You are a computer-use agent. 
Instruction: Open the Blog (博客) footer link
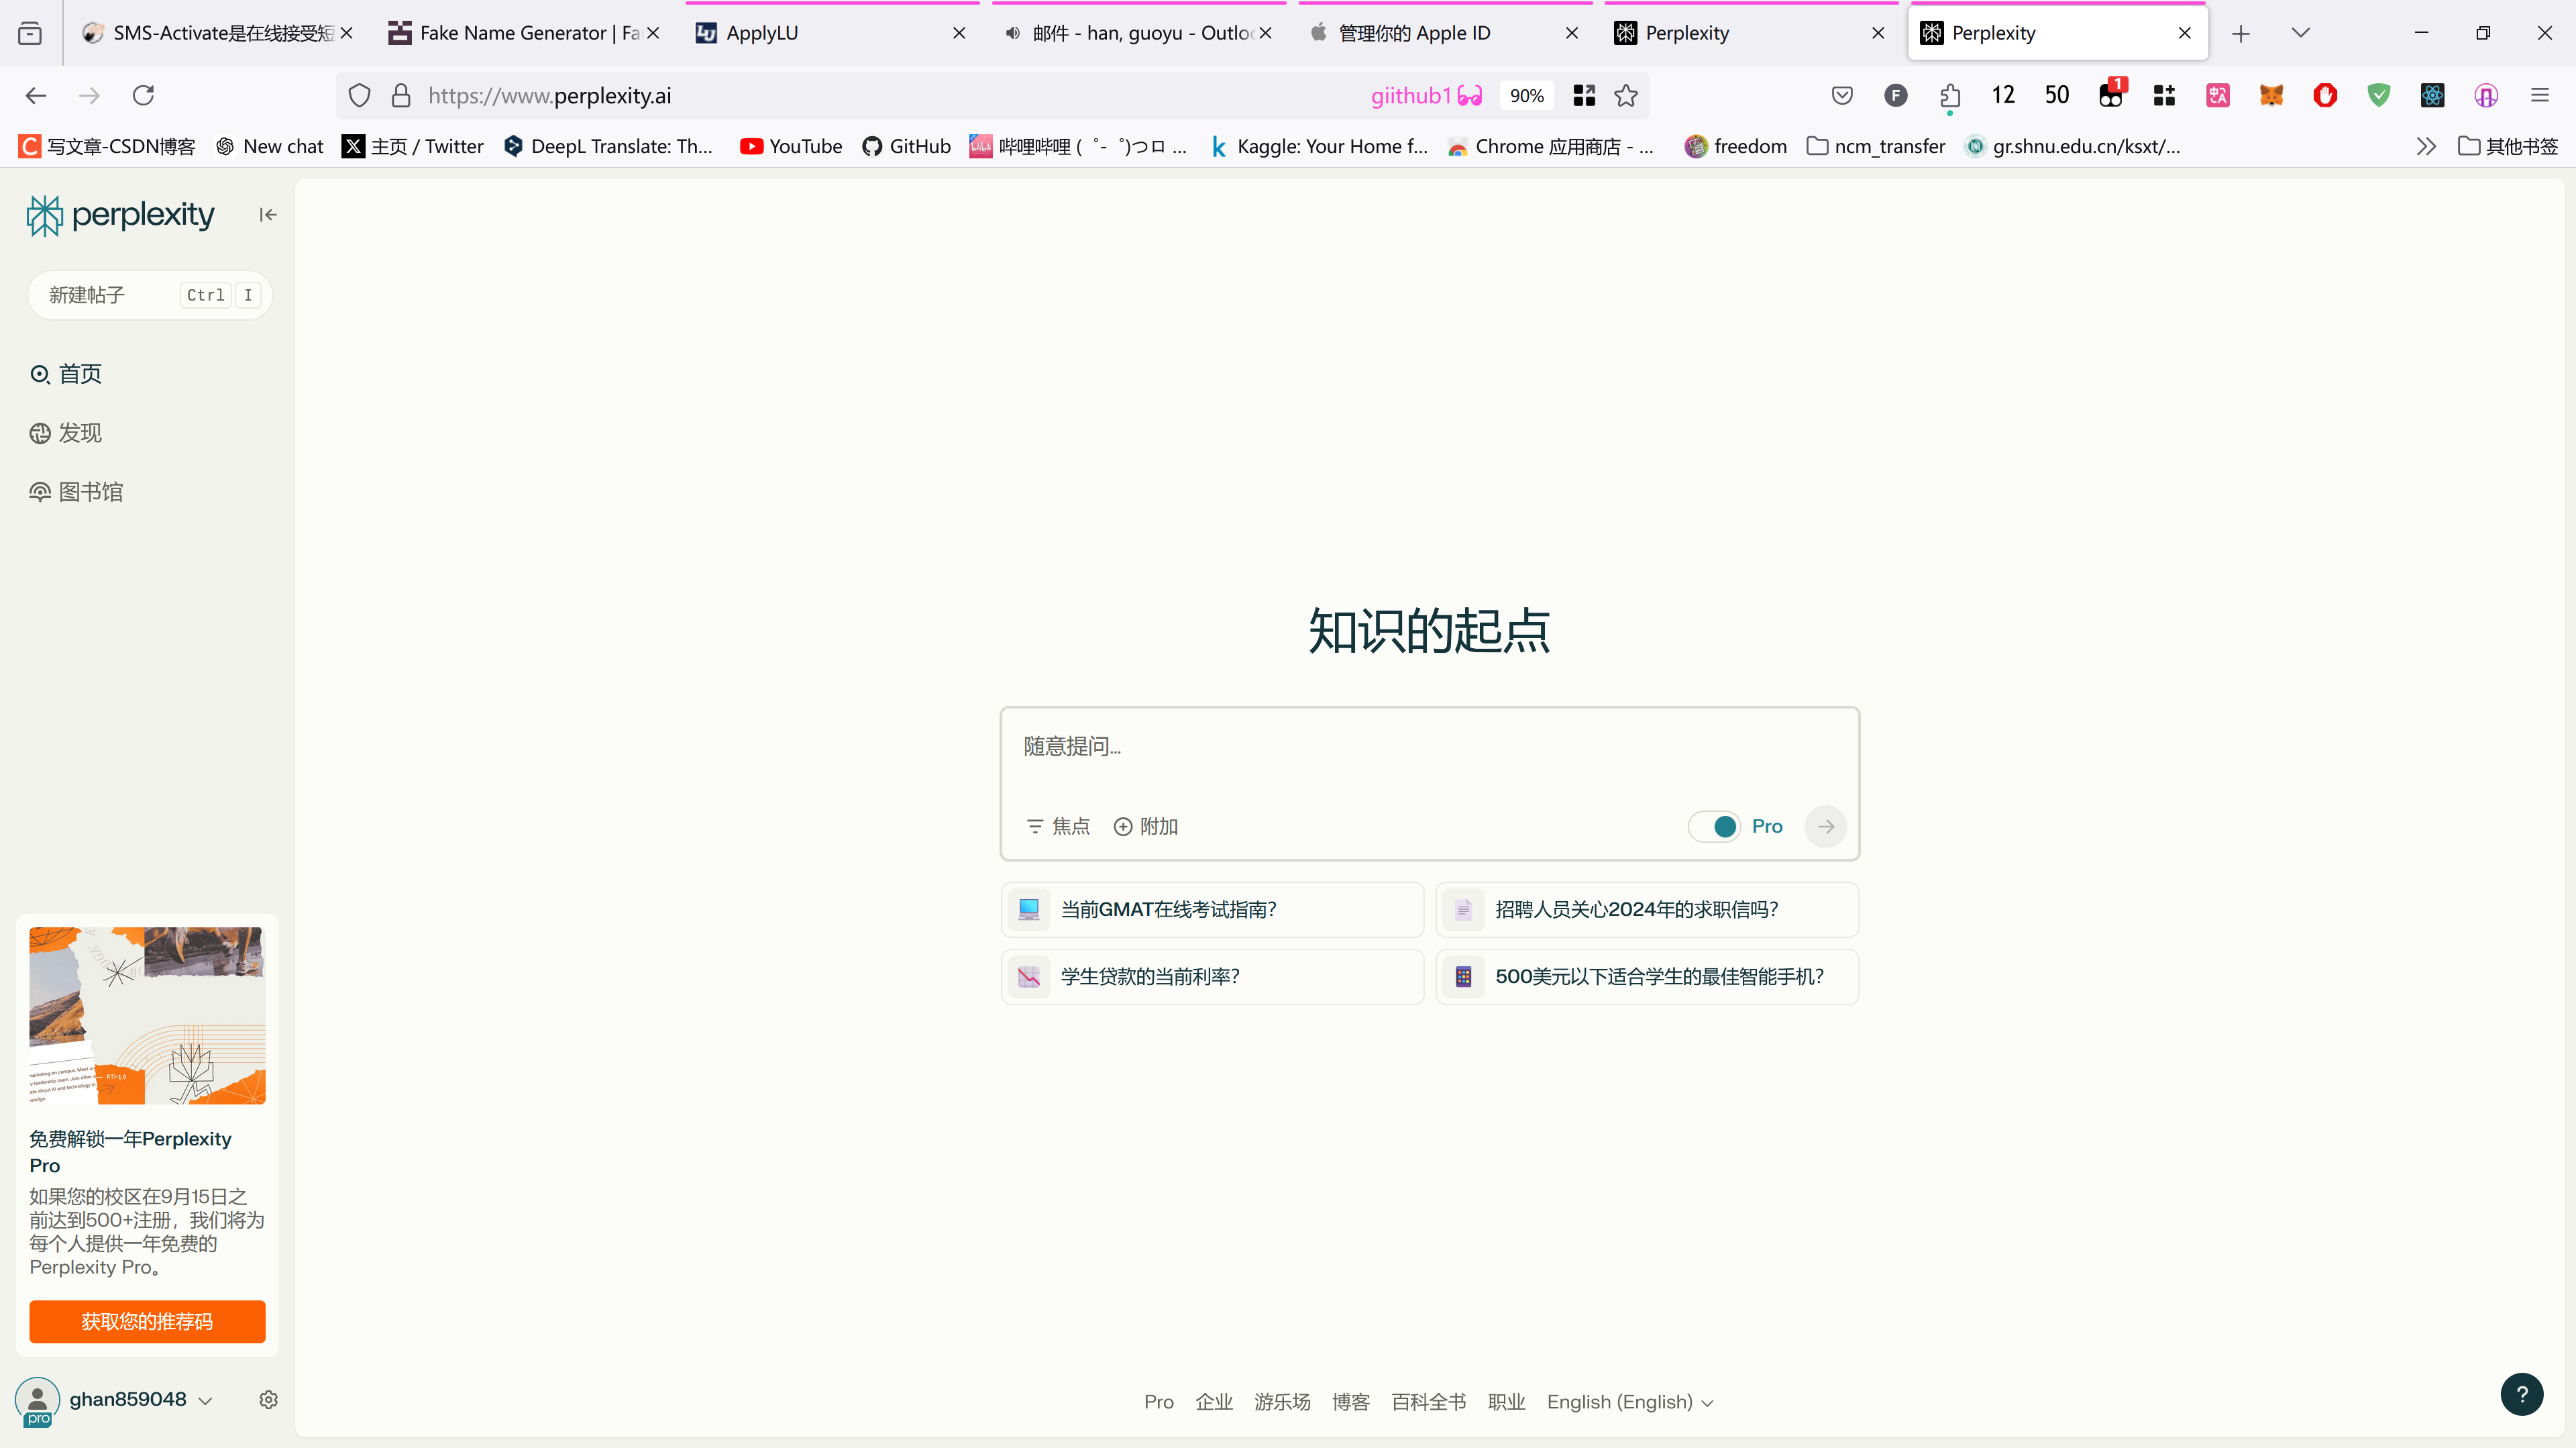pos(1350,1402)
